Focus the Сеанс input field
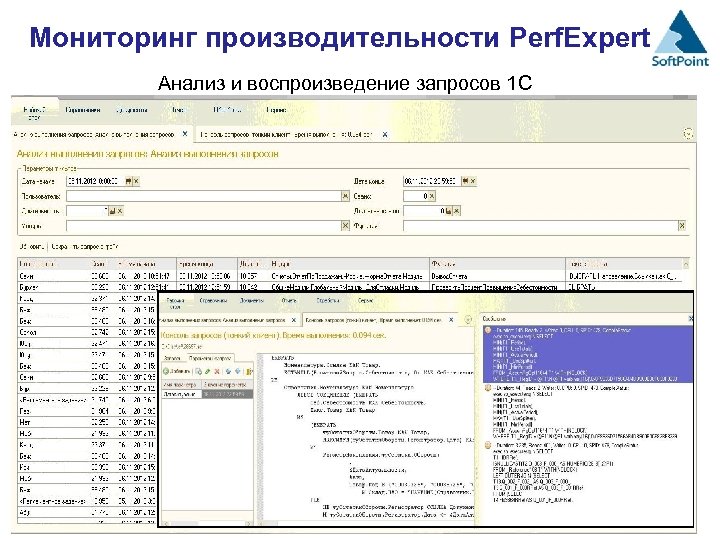 point(416,196)
